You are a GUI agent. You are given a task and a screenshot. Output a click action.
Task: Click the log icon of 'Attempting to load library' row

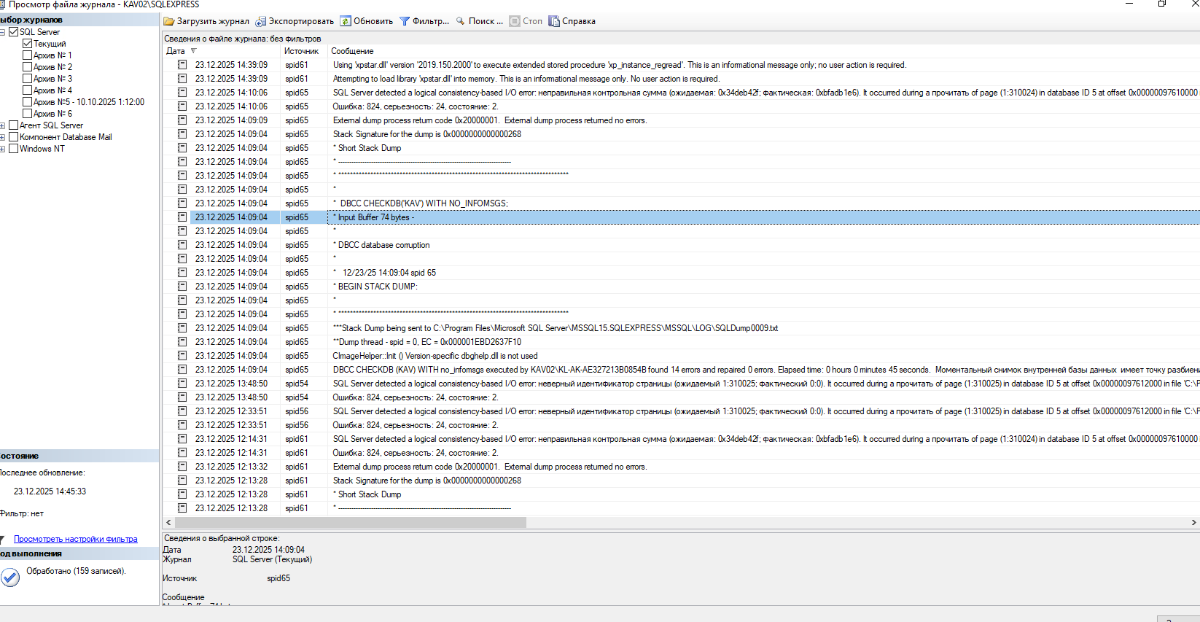(183, 78)
